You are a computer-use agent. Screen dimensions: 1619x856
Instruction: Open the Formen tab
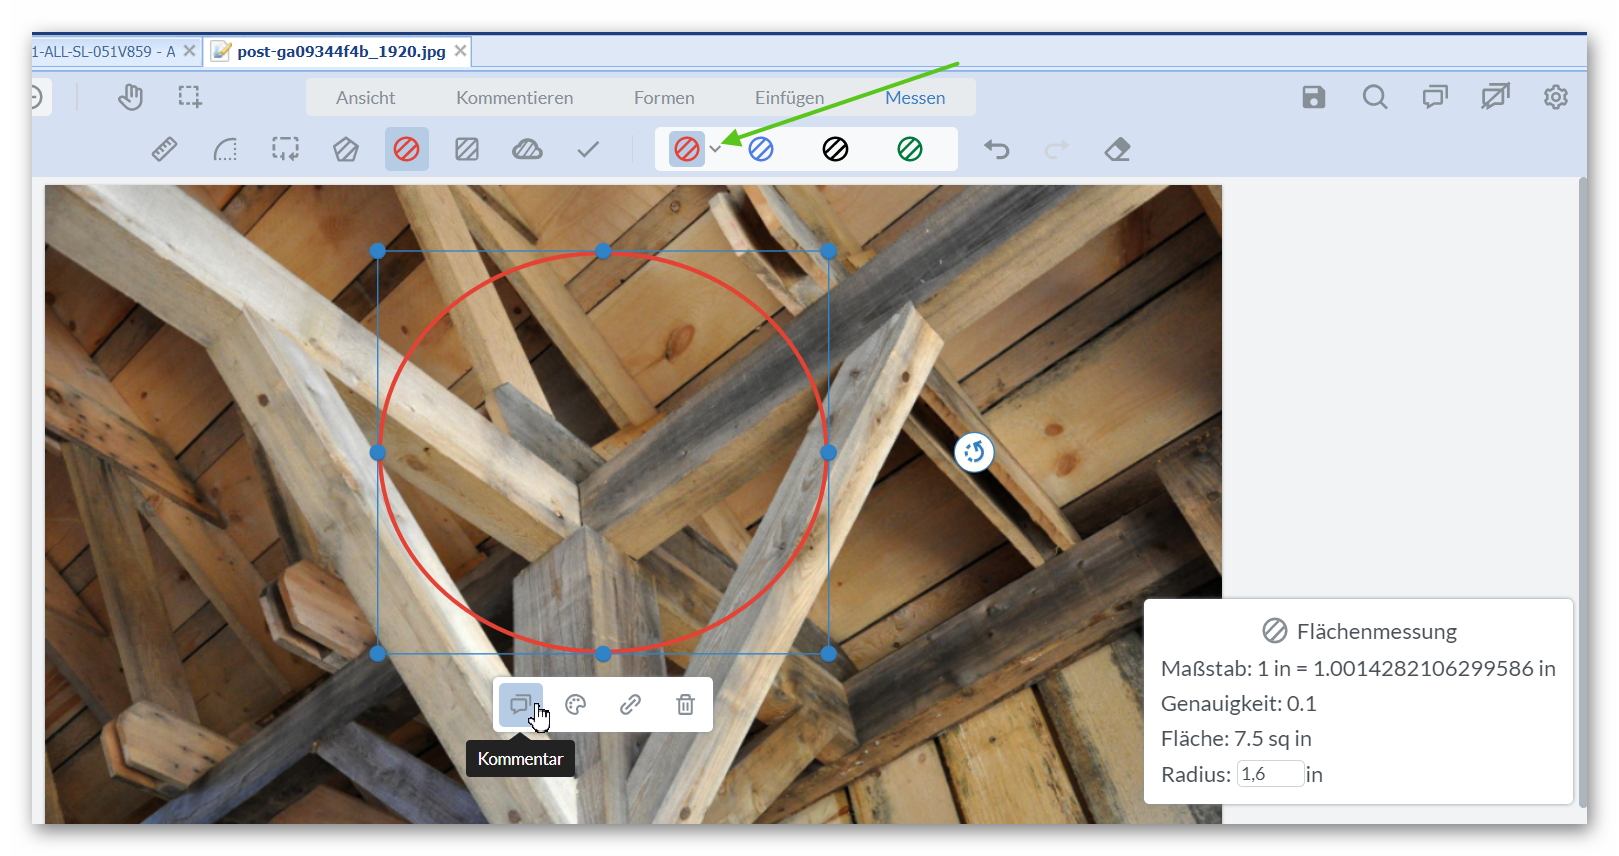click(663, 98)
